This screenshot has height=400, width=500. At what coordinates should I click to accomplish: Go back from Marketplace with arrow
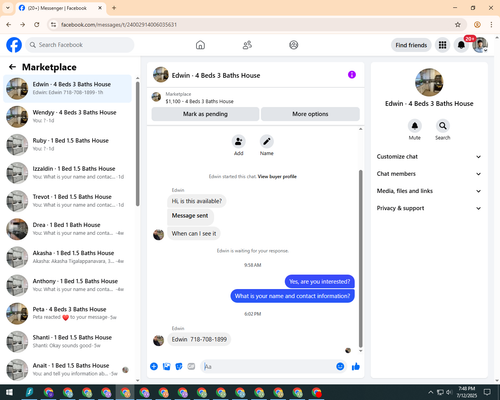coord(12,67)
